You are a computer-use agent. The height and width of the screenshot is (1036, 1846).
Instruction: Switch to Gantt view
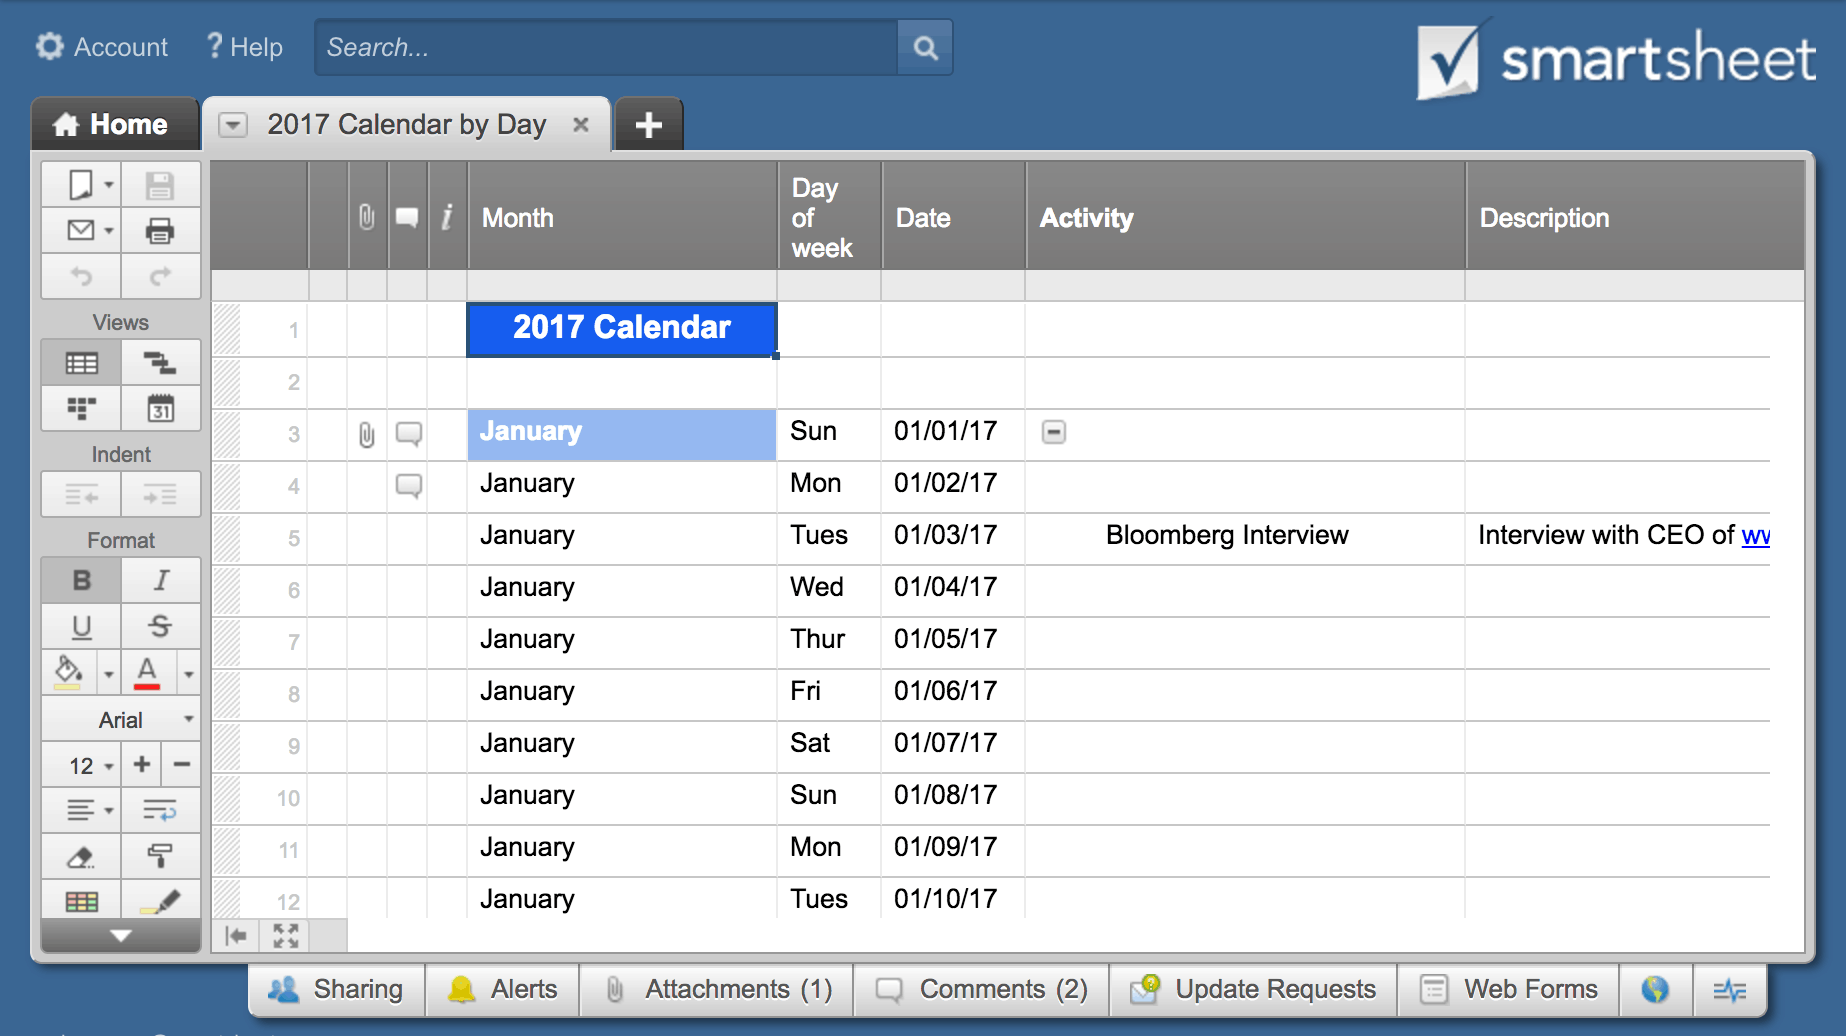(160, 363)
